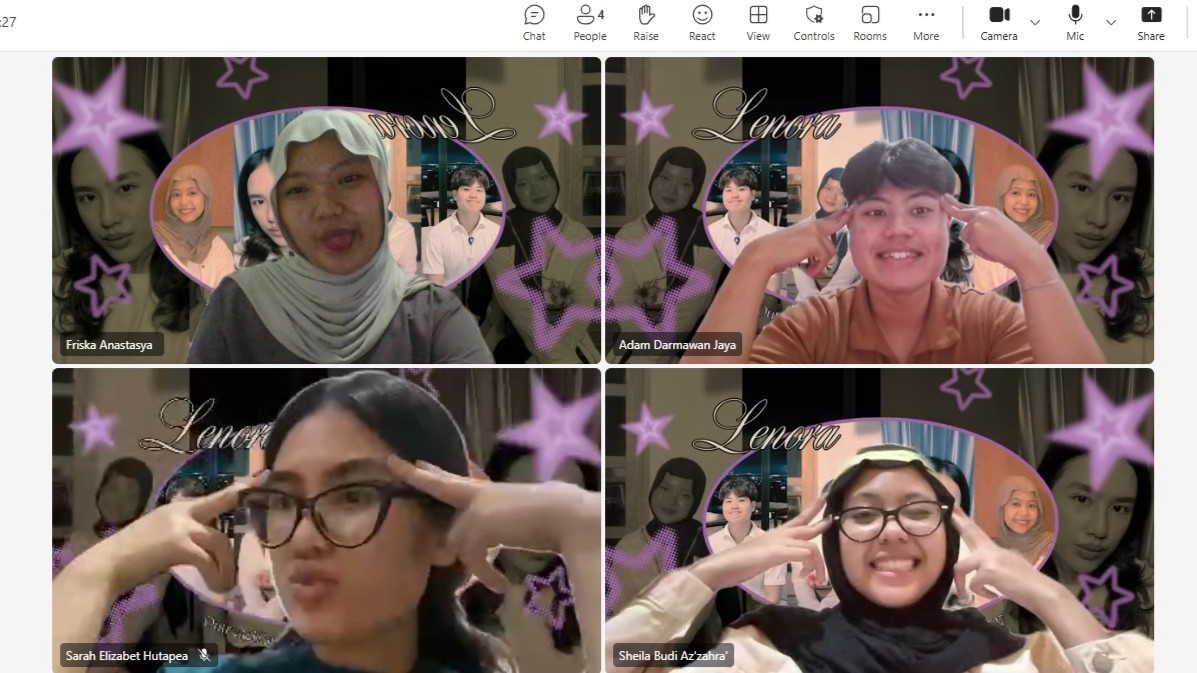Image resolution: width=1197 pixels, height=673 pixels.
Task: Open the React emoji menu
Action: tap(702, 23)
